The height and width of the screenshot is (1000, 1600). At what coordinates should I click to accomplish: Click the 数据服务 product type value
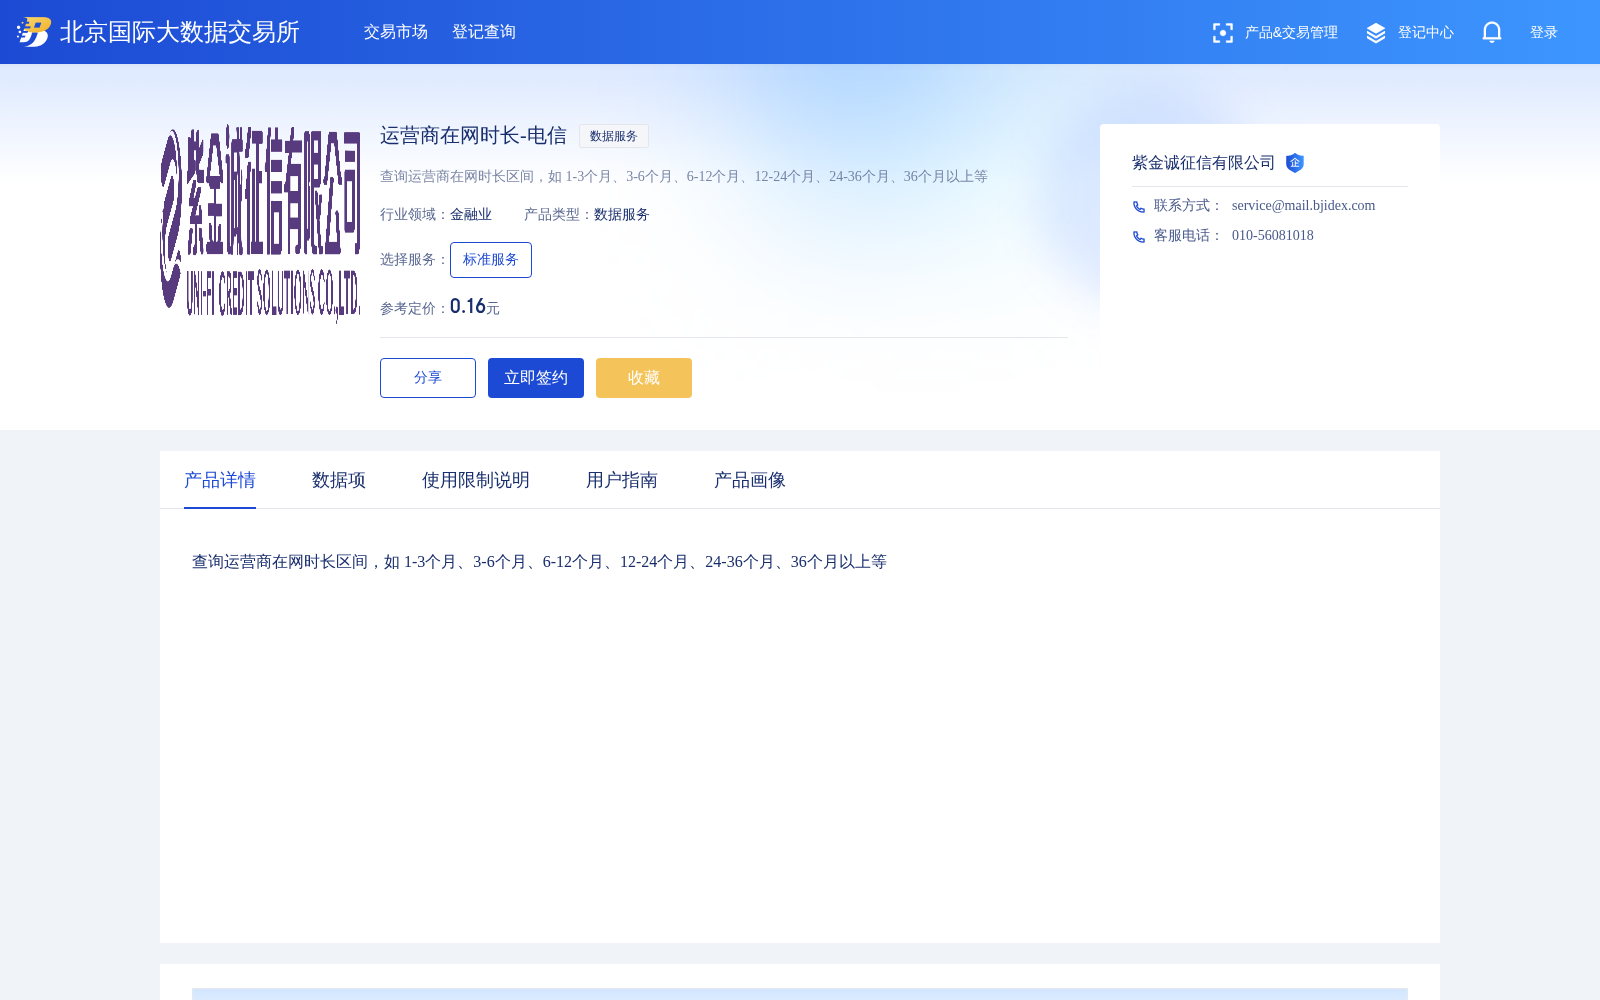622,215
